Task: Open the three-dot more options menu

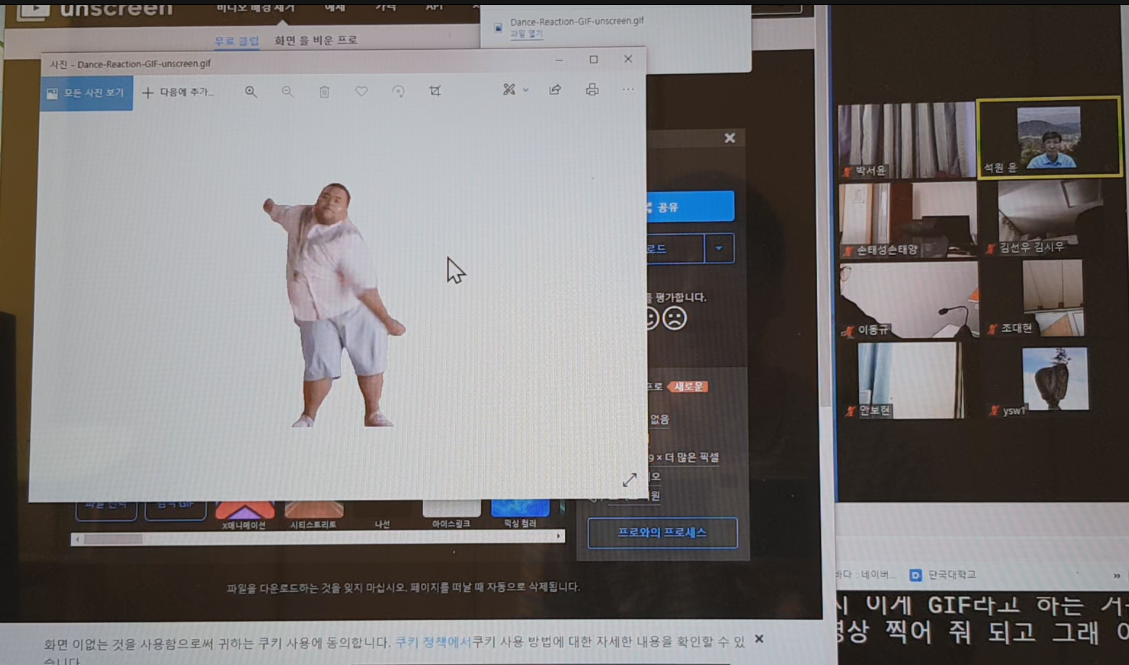Action: pos(628,90)
